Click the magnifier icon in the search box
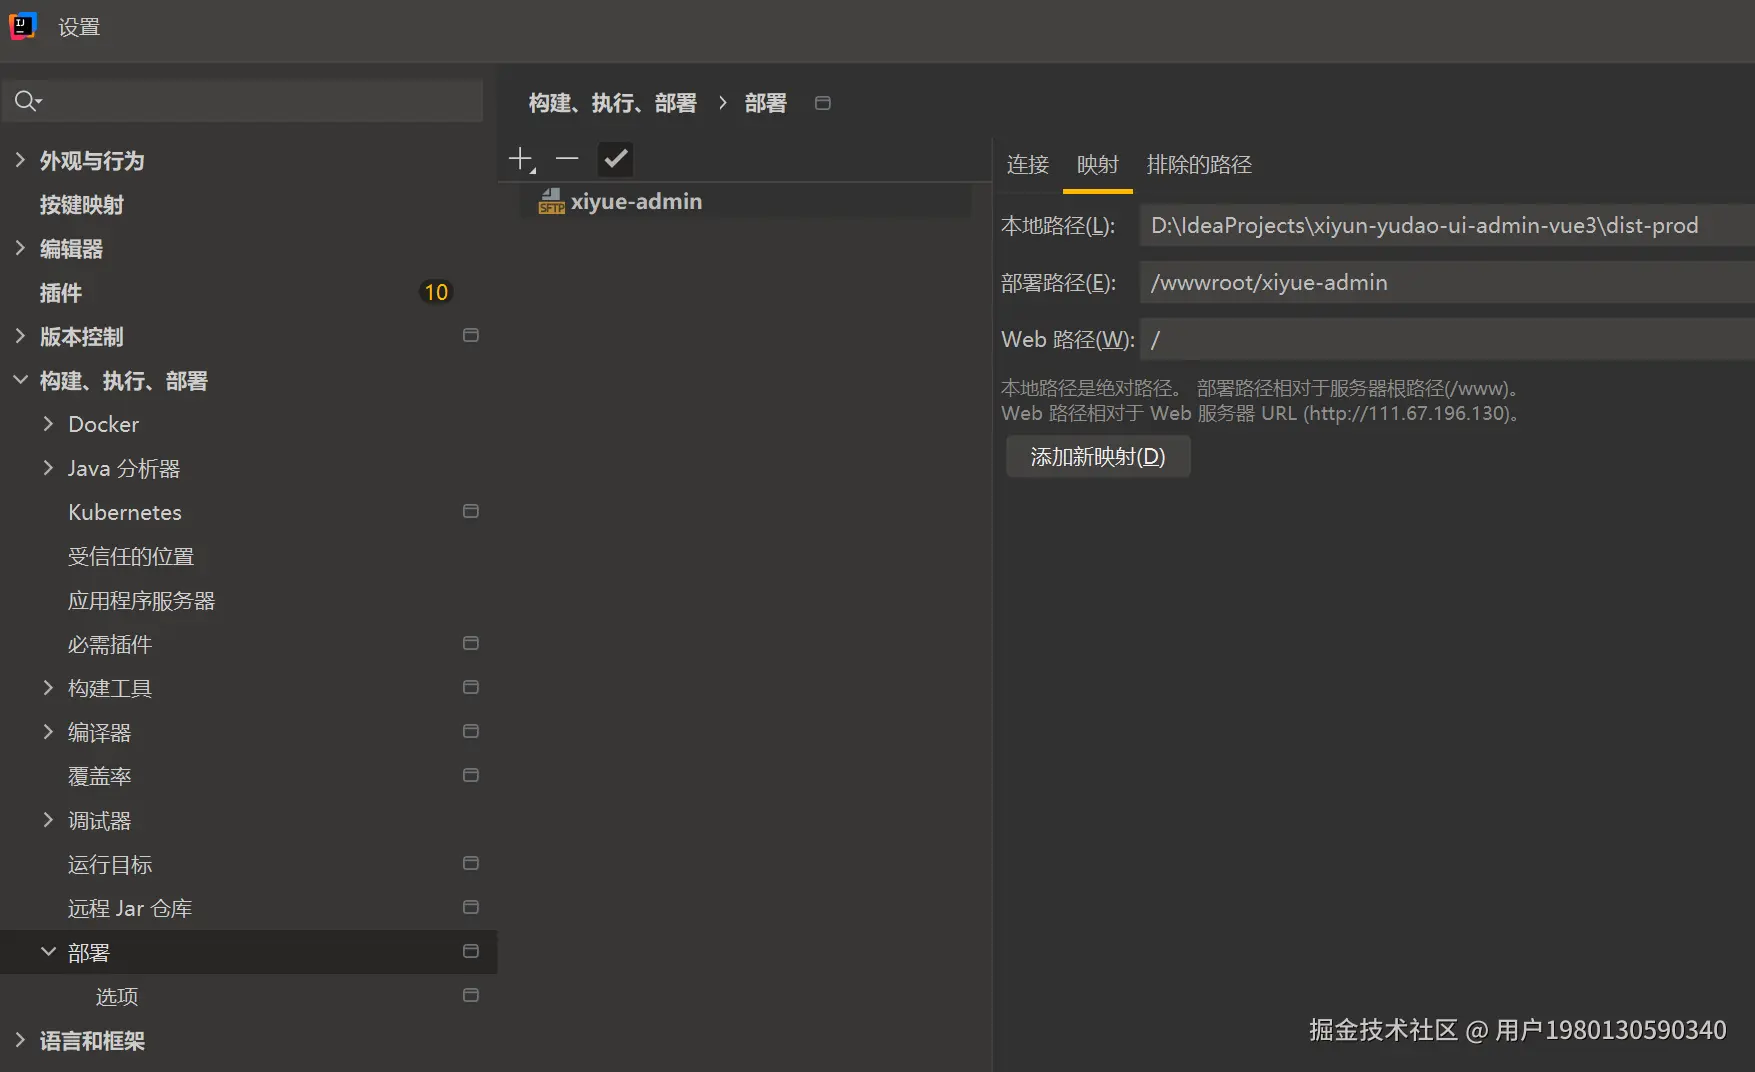 (x=27, y=101)
